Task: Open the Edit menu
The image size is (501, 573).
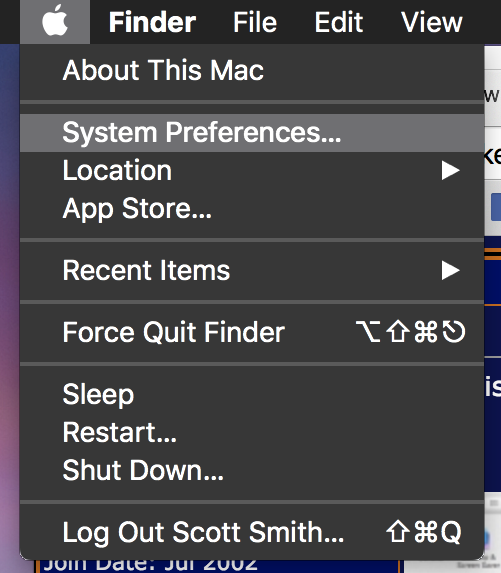Action: [x=338, y=22]
